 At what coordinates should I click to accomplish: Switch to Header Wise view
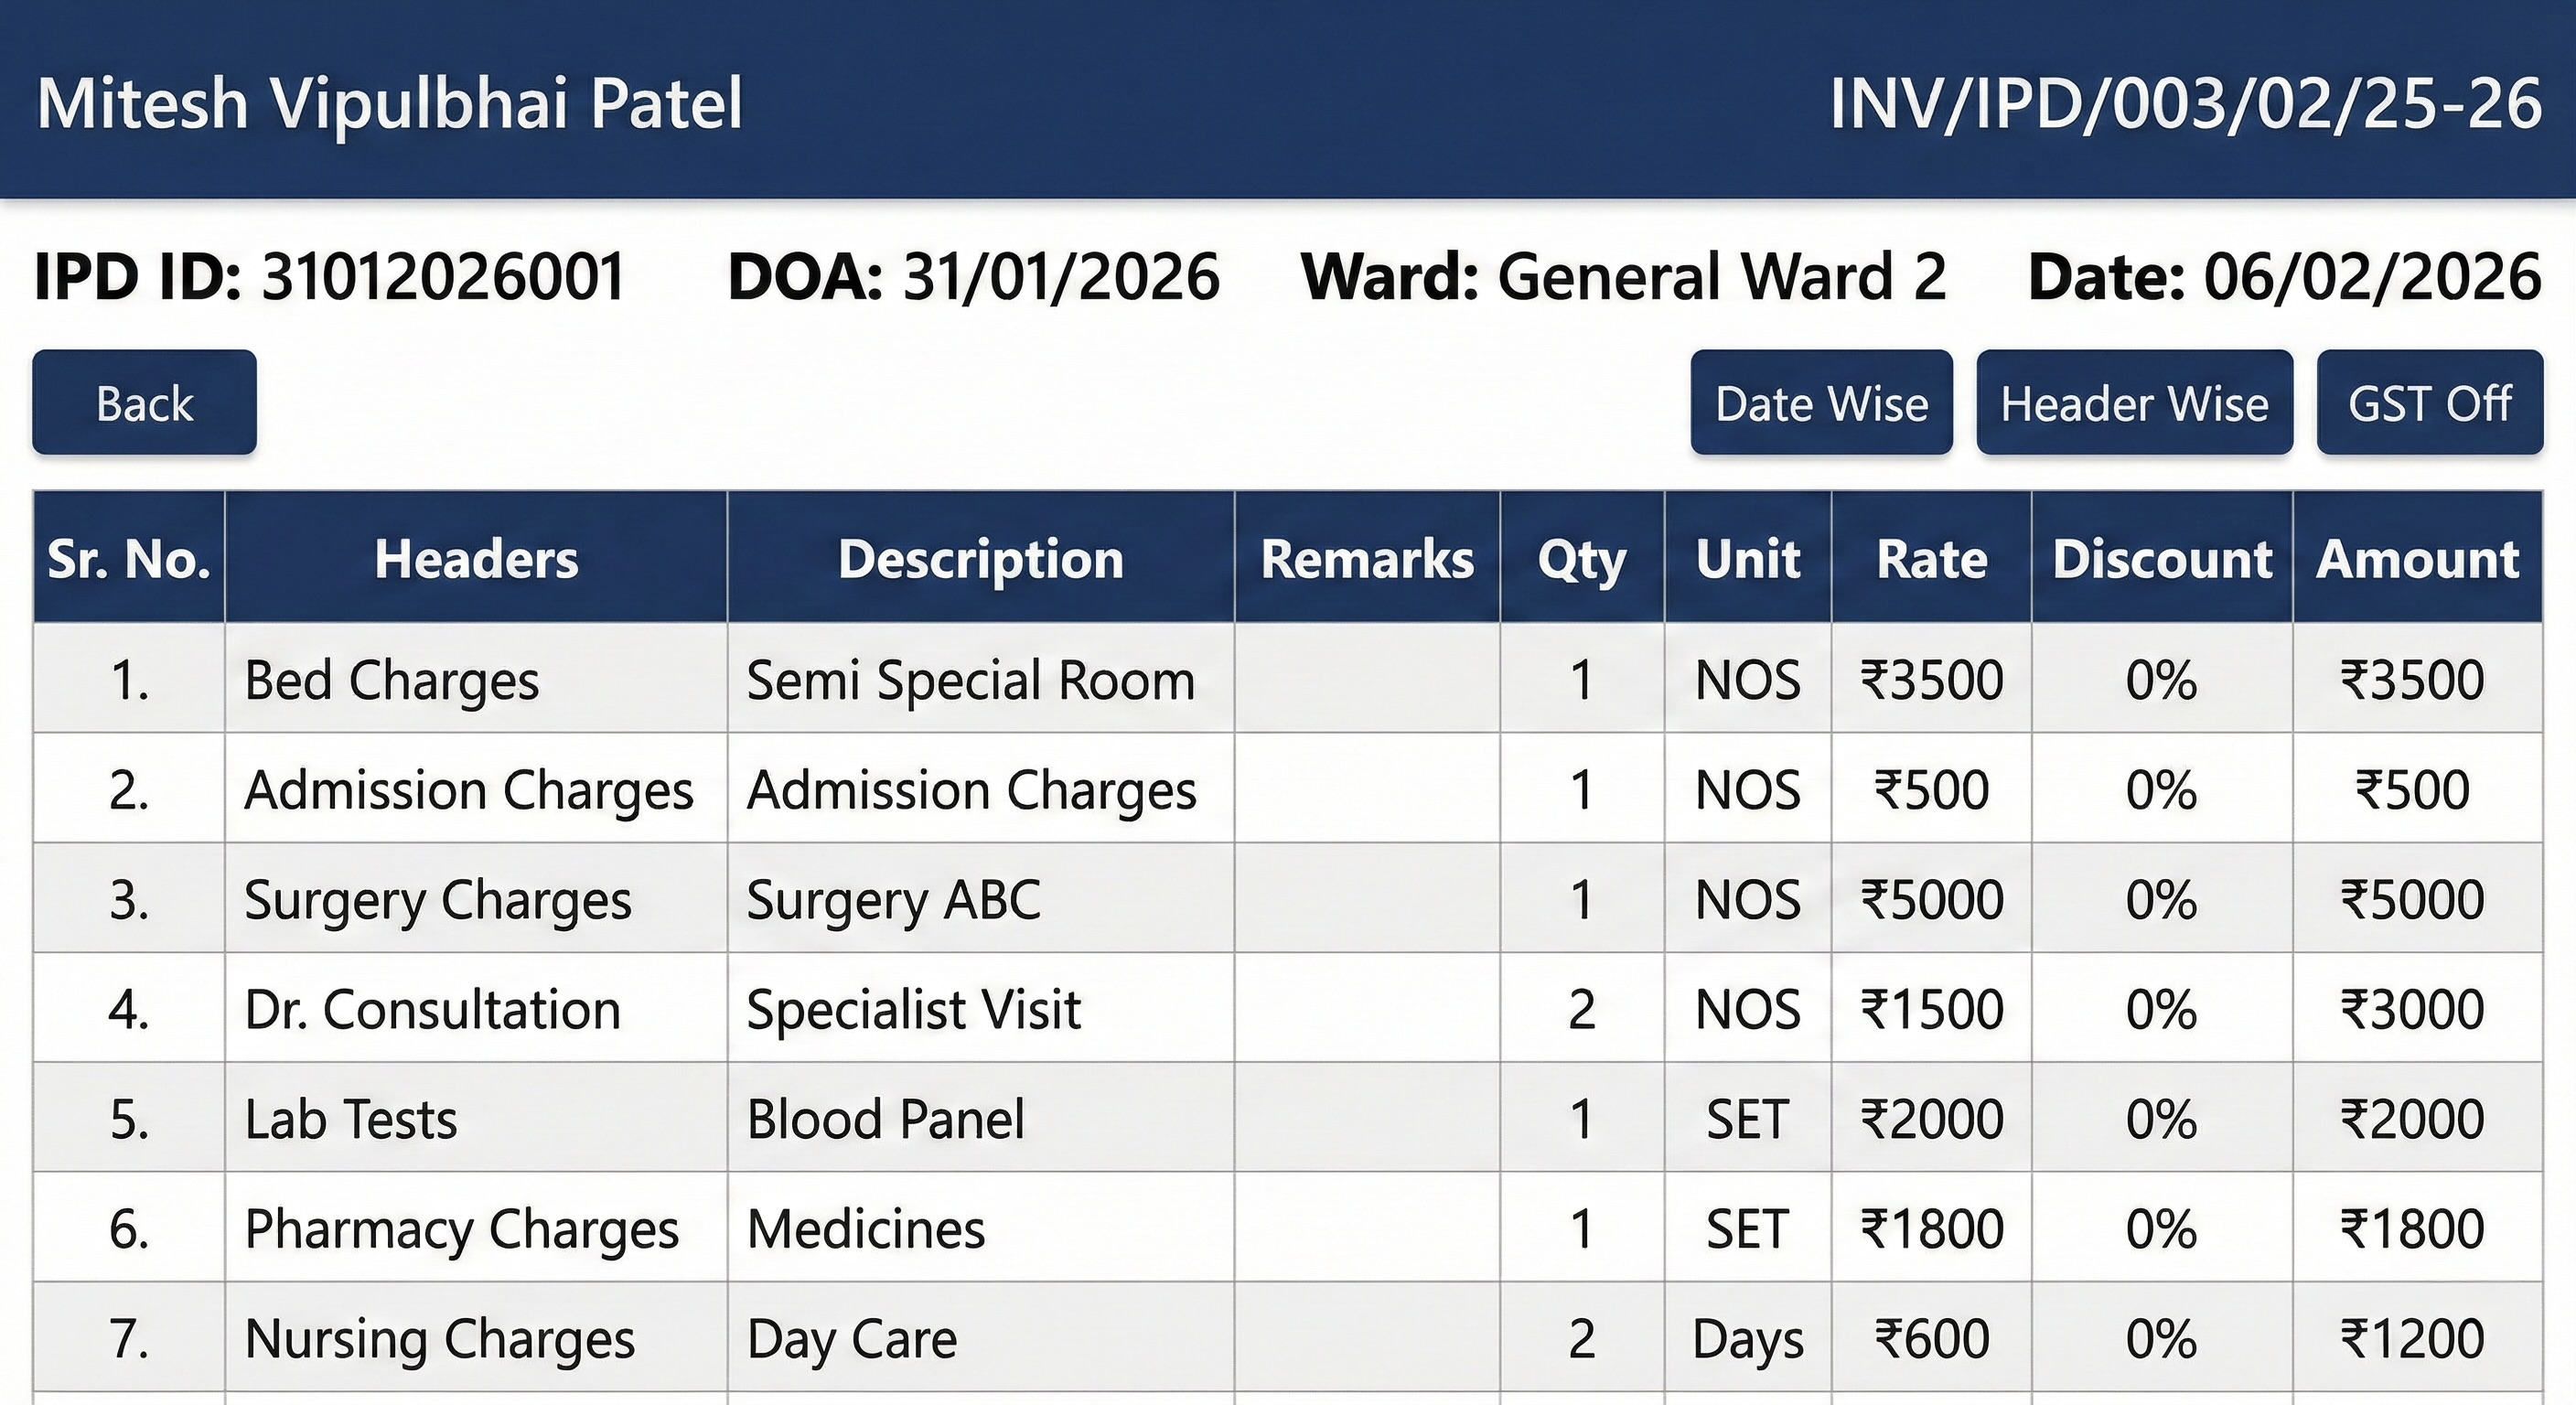(x=2134, y=403)
